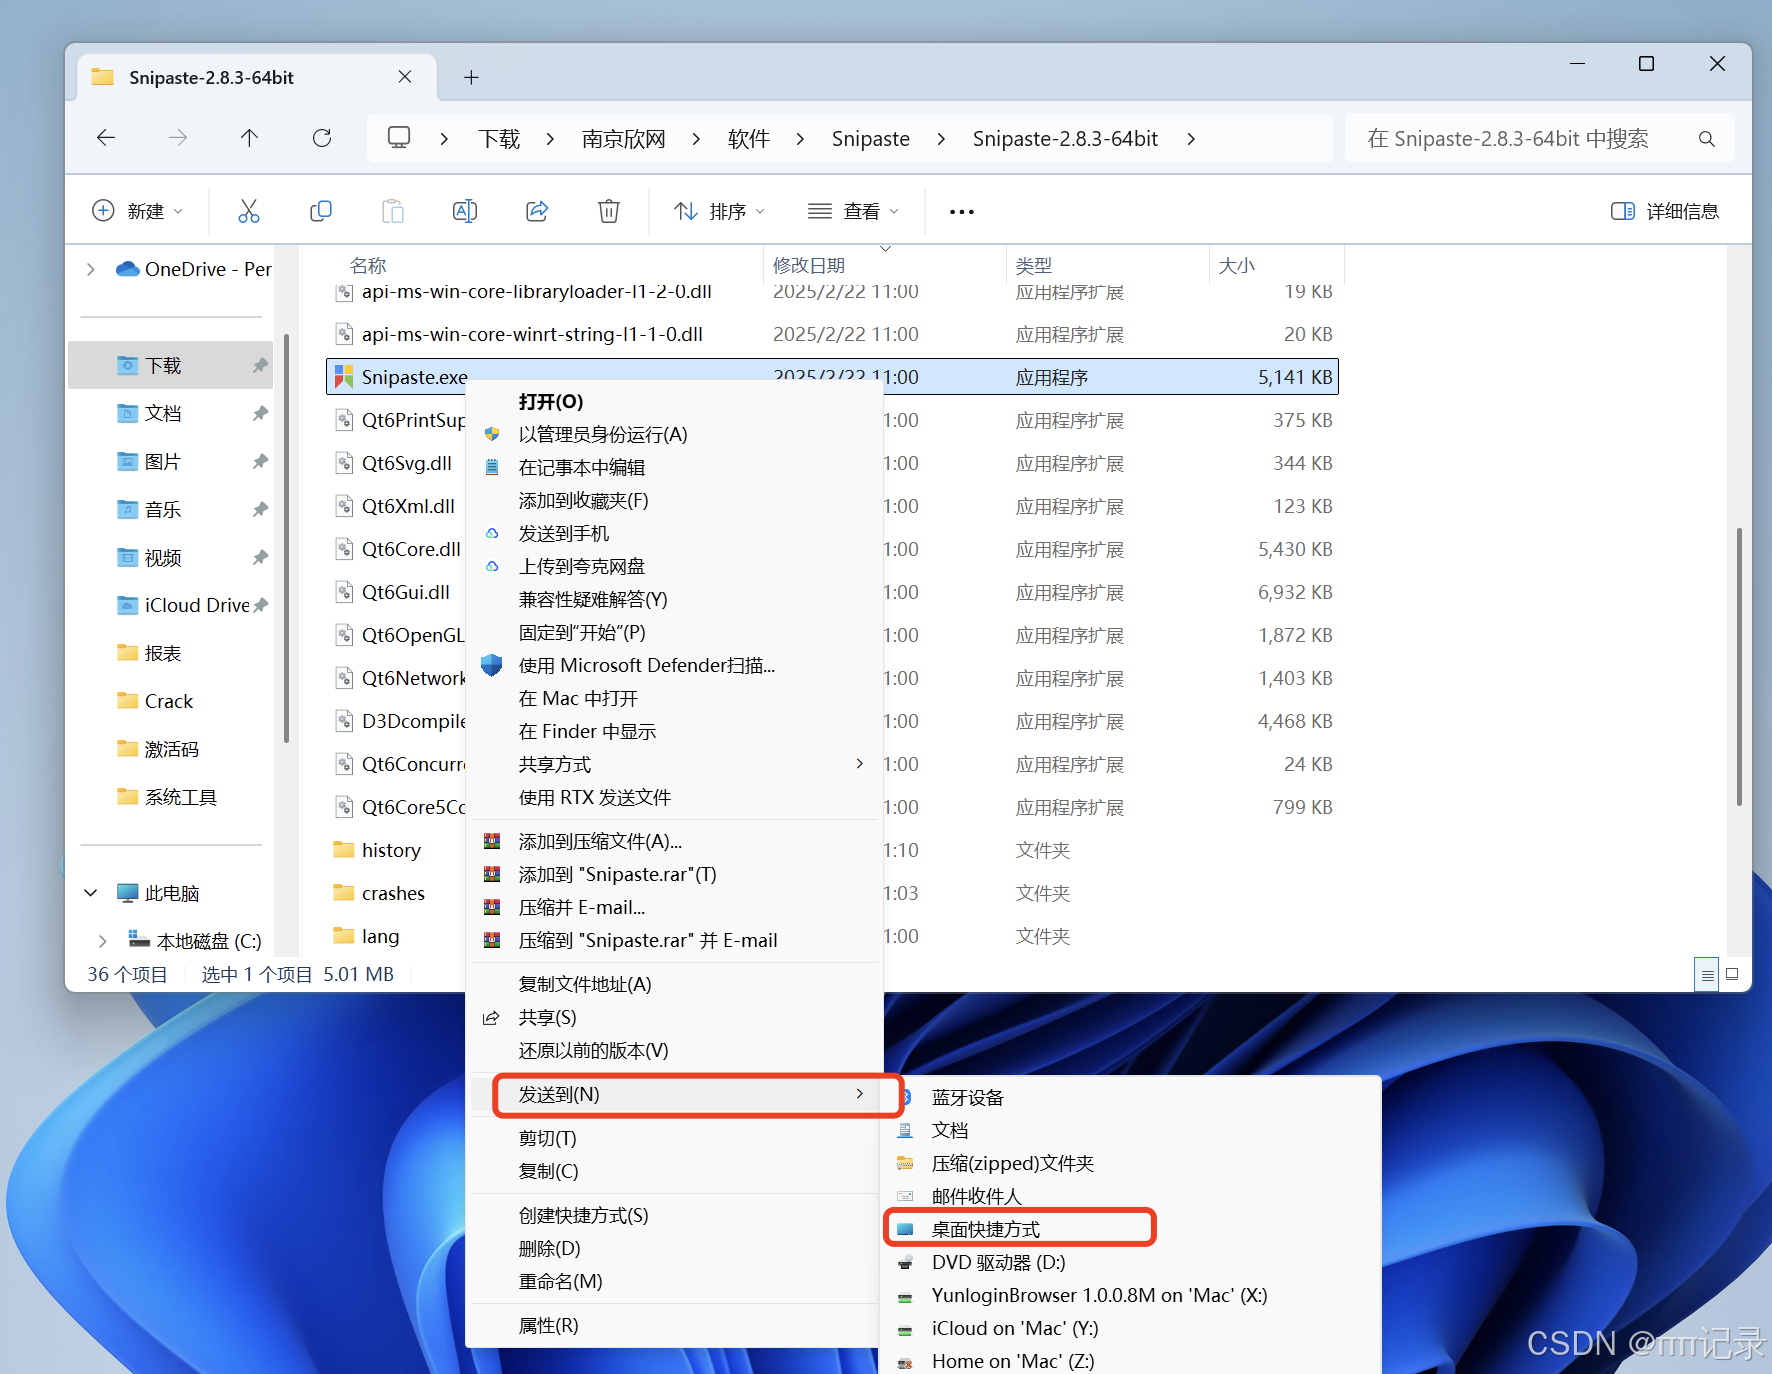The height and width of the screenshot is (1374, 1772).
Task: Switch to large thumbnails view icon in status bar
Action: pos(1732,974)
